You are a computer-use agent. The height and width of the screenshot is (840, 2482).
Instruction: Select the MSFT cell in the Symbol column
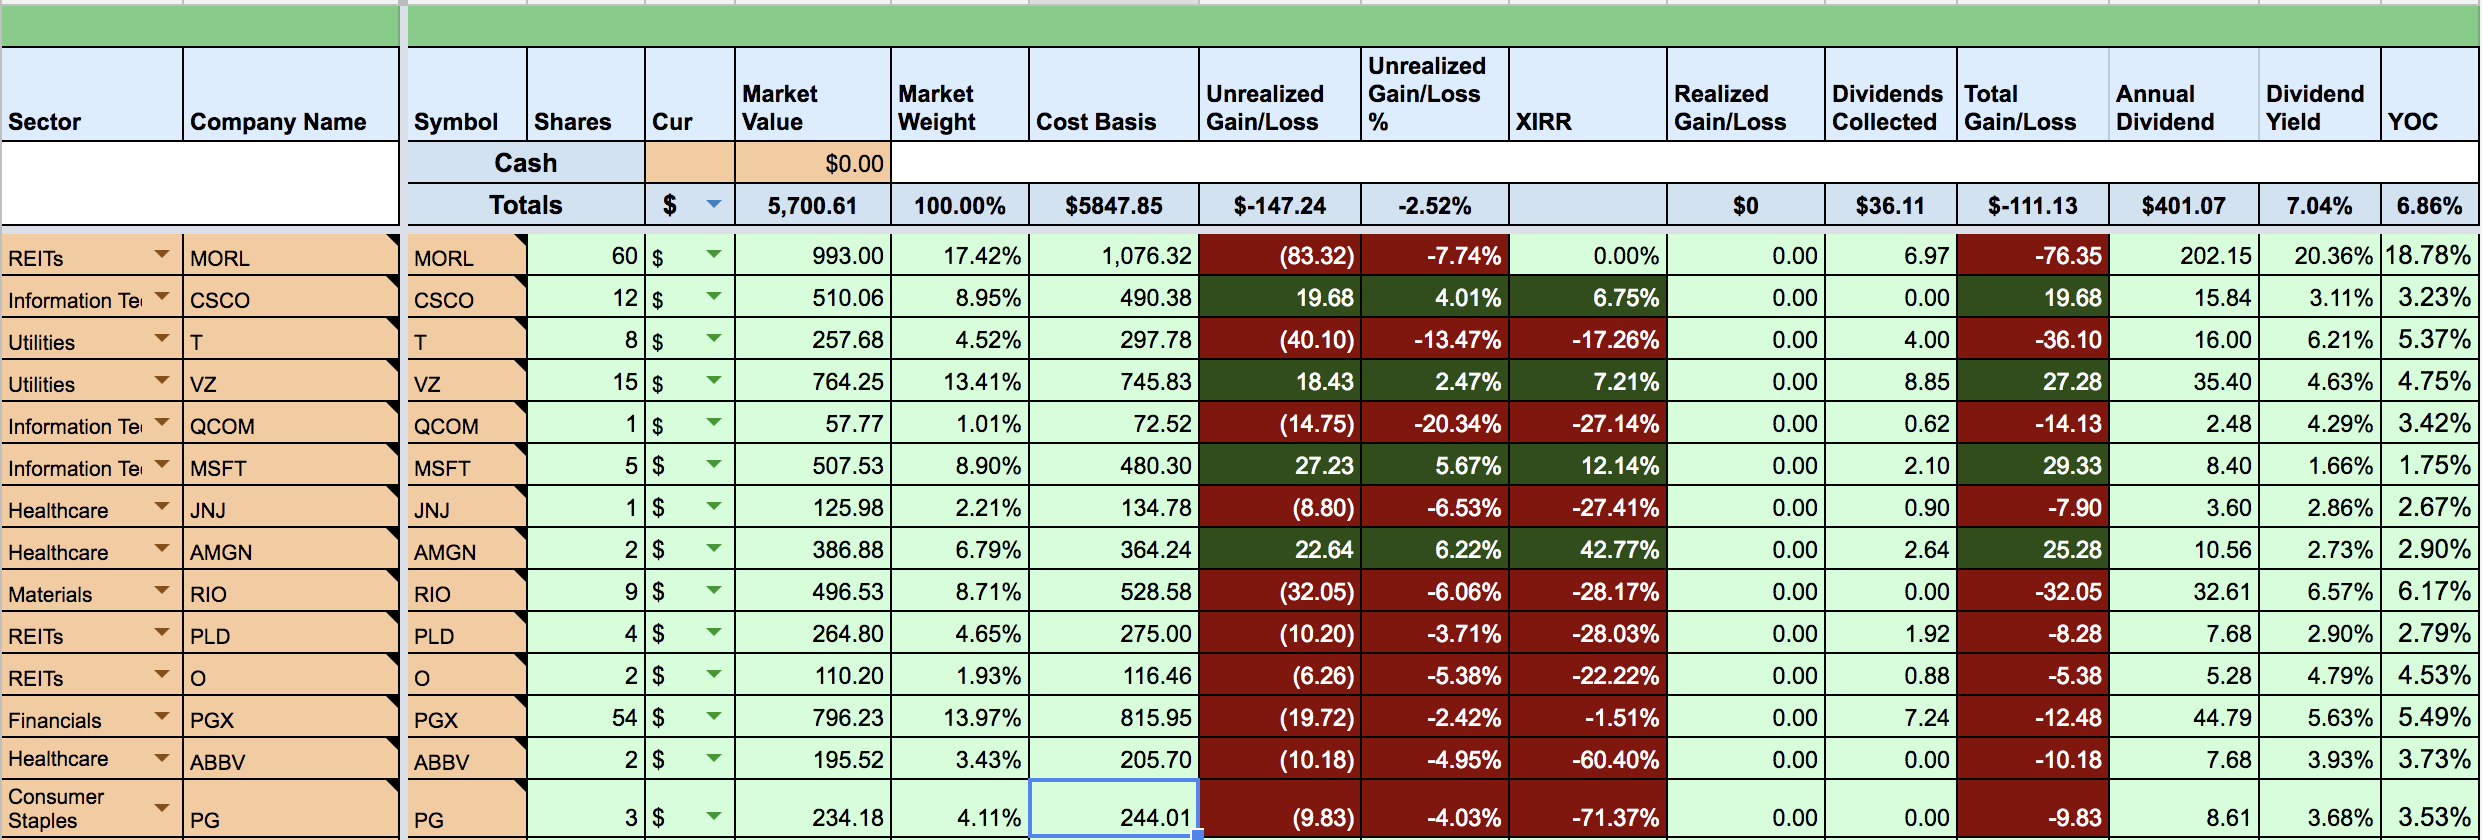point(467,466)
